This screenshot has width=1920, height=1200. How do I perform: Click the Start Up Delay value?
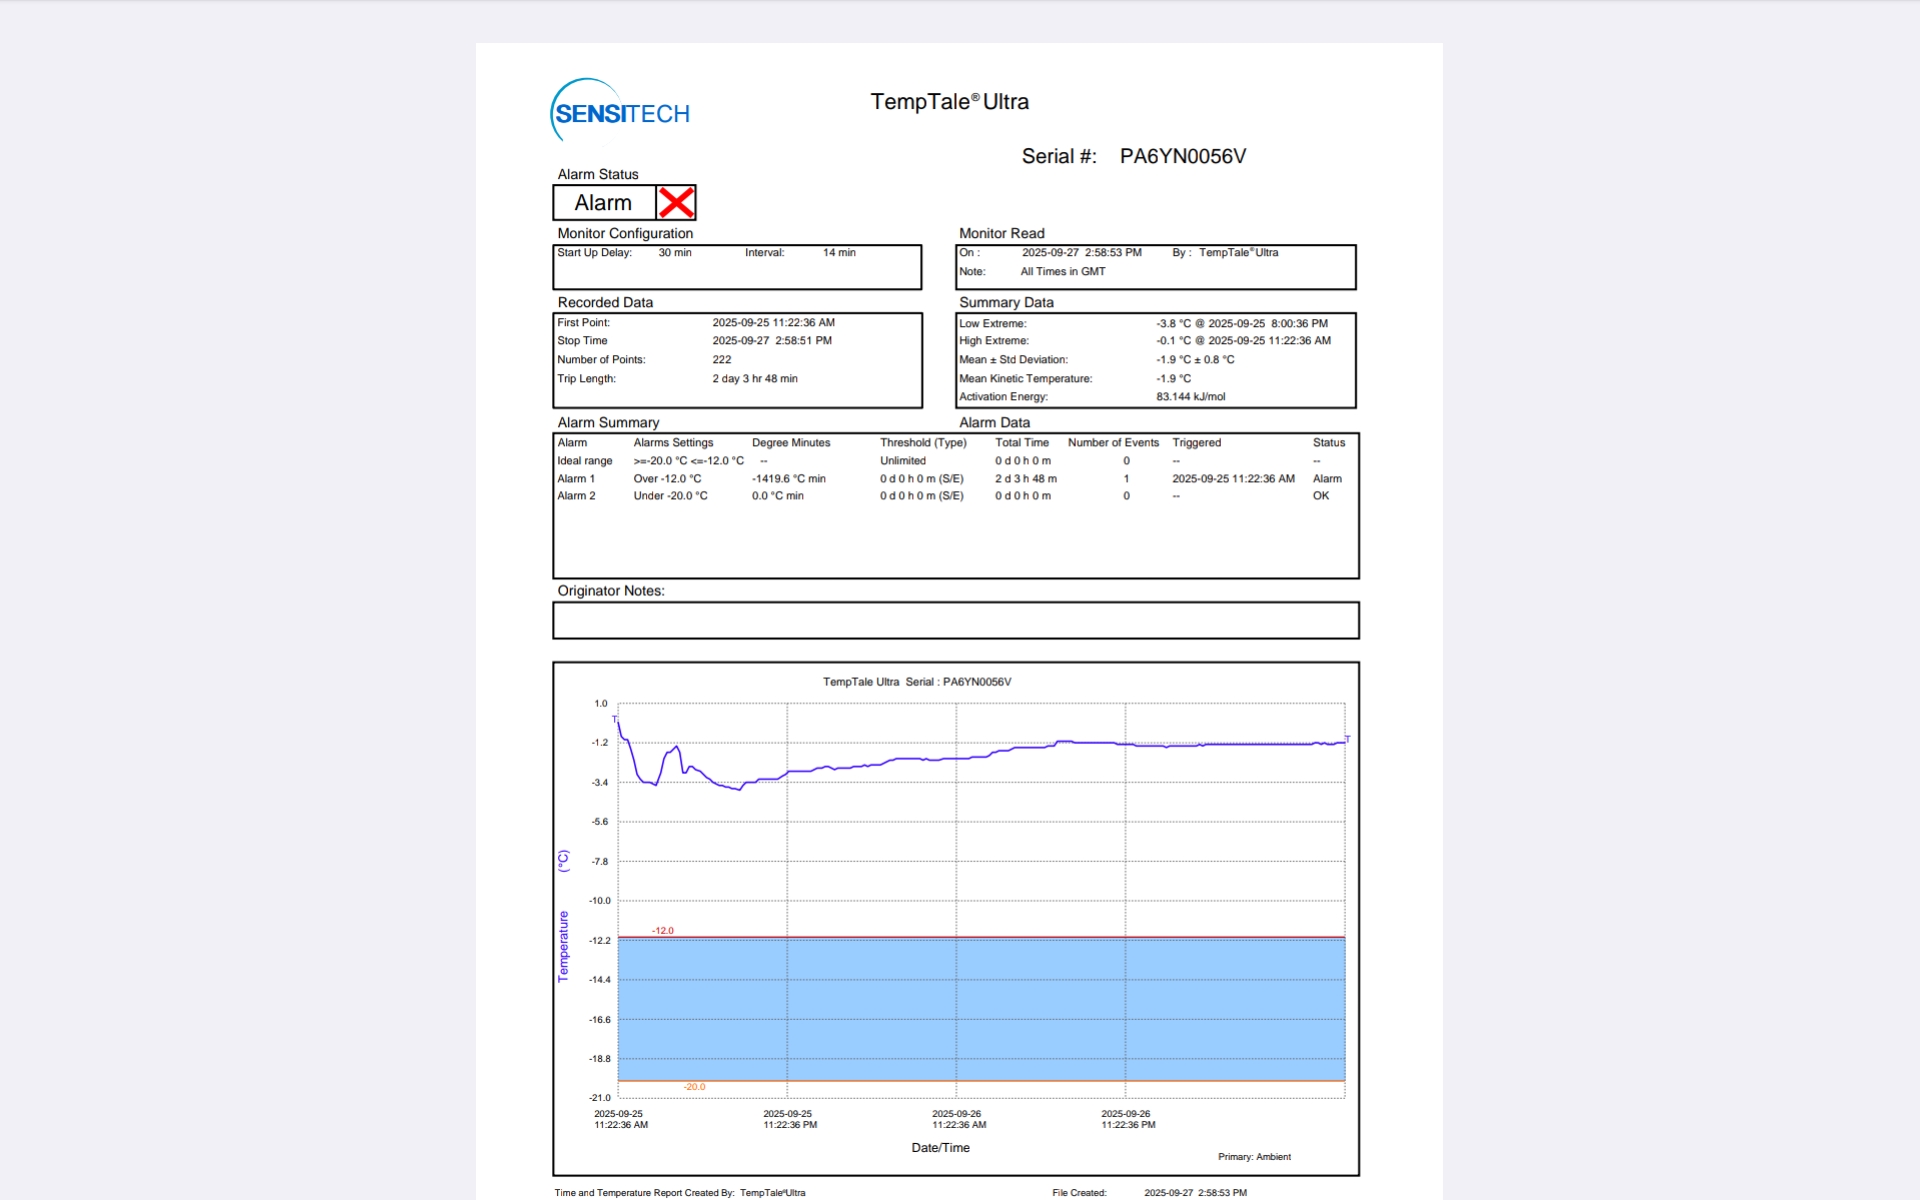pyautogui.click(x=675, y=253)
